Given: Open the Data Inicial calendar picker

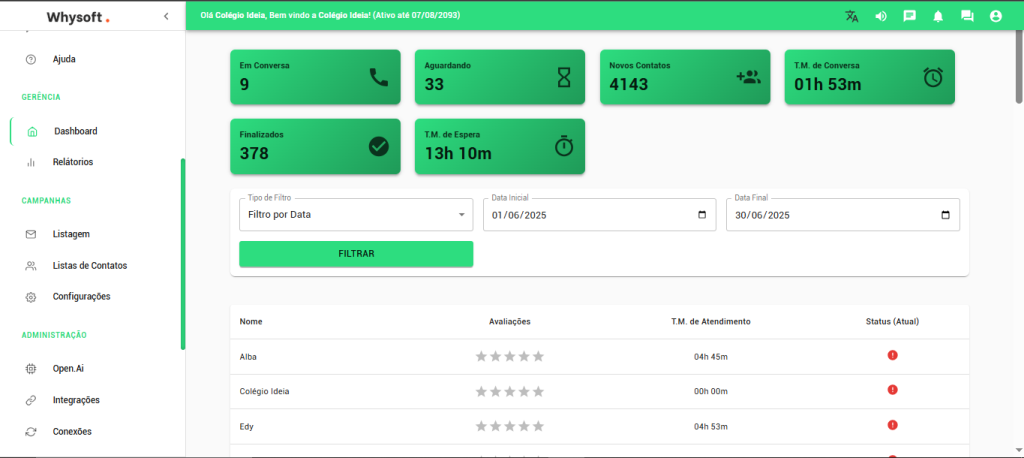Looking at the screenshot, I should tap(702, 215).
